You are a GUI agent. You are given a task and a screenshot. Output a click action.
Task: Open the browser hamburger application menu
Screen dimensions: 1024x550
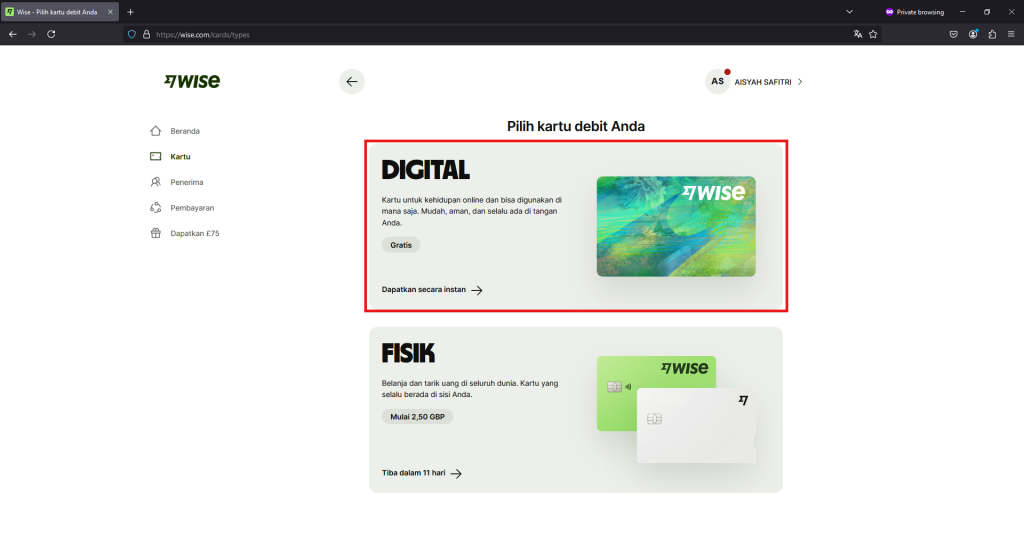pos(1010,34)
